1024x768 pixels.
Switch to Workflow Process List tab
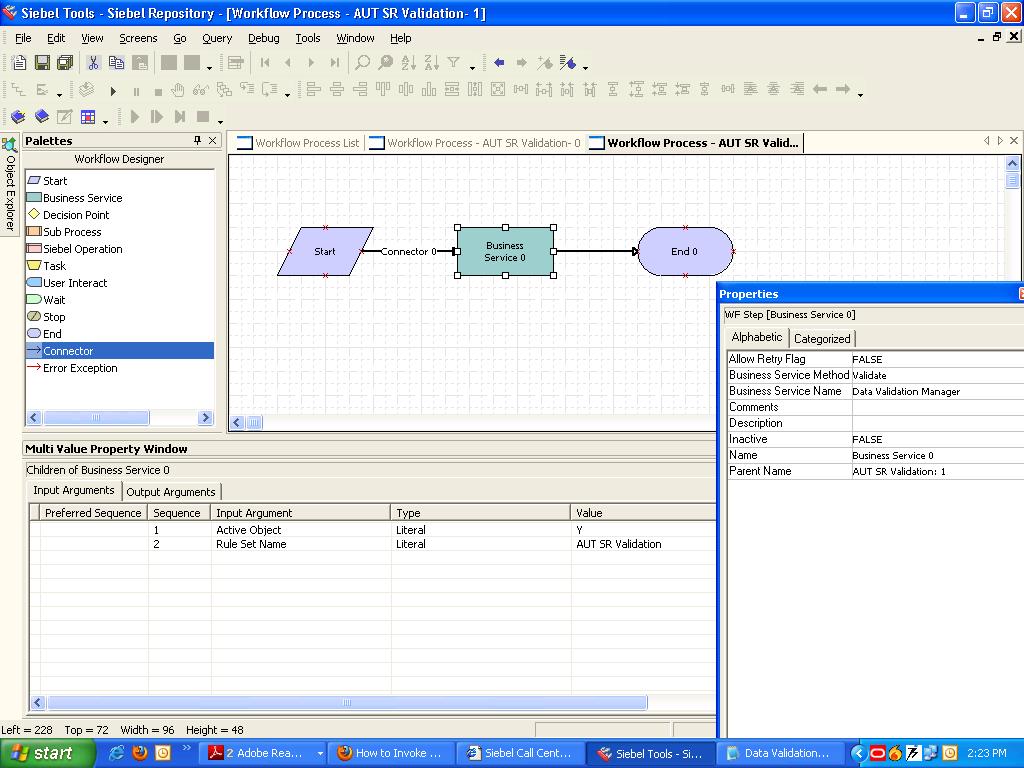pyautogui.click(x=298, y=142)
